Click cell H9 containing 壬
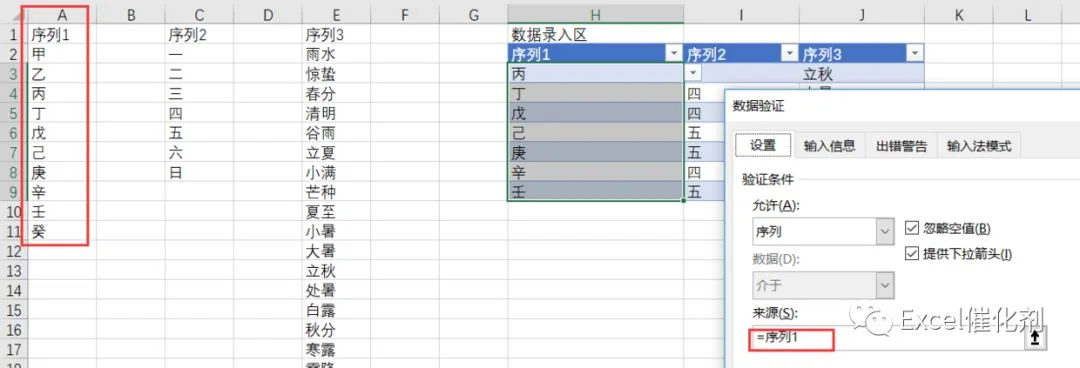The width and height of the screenshot is (1080, 368). pos(595,192)
